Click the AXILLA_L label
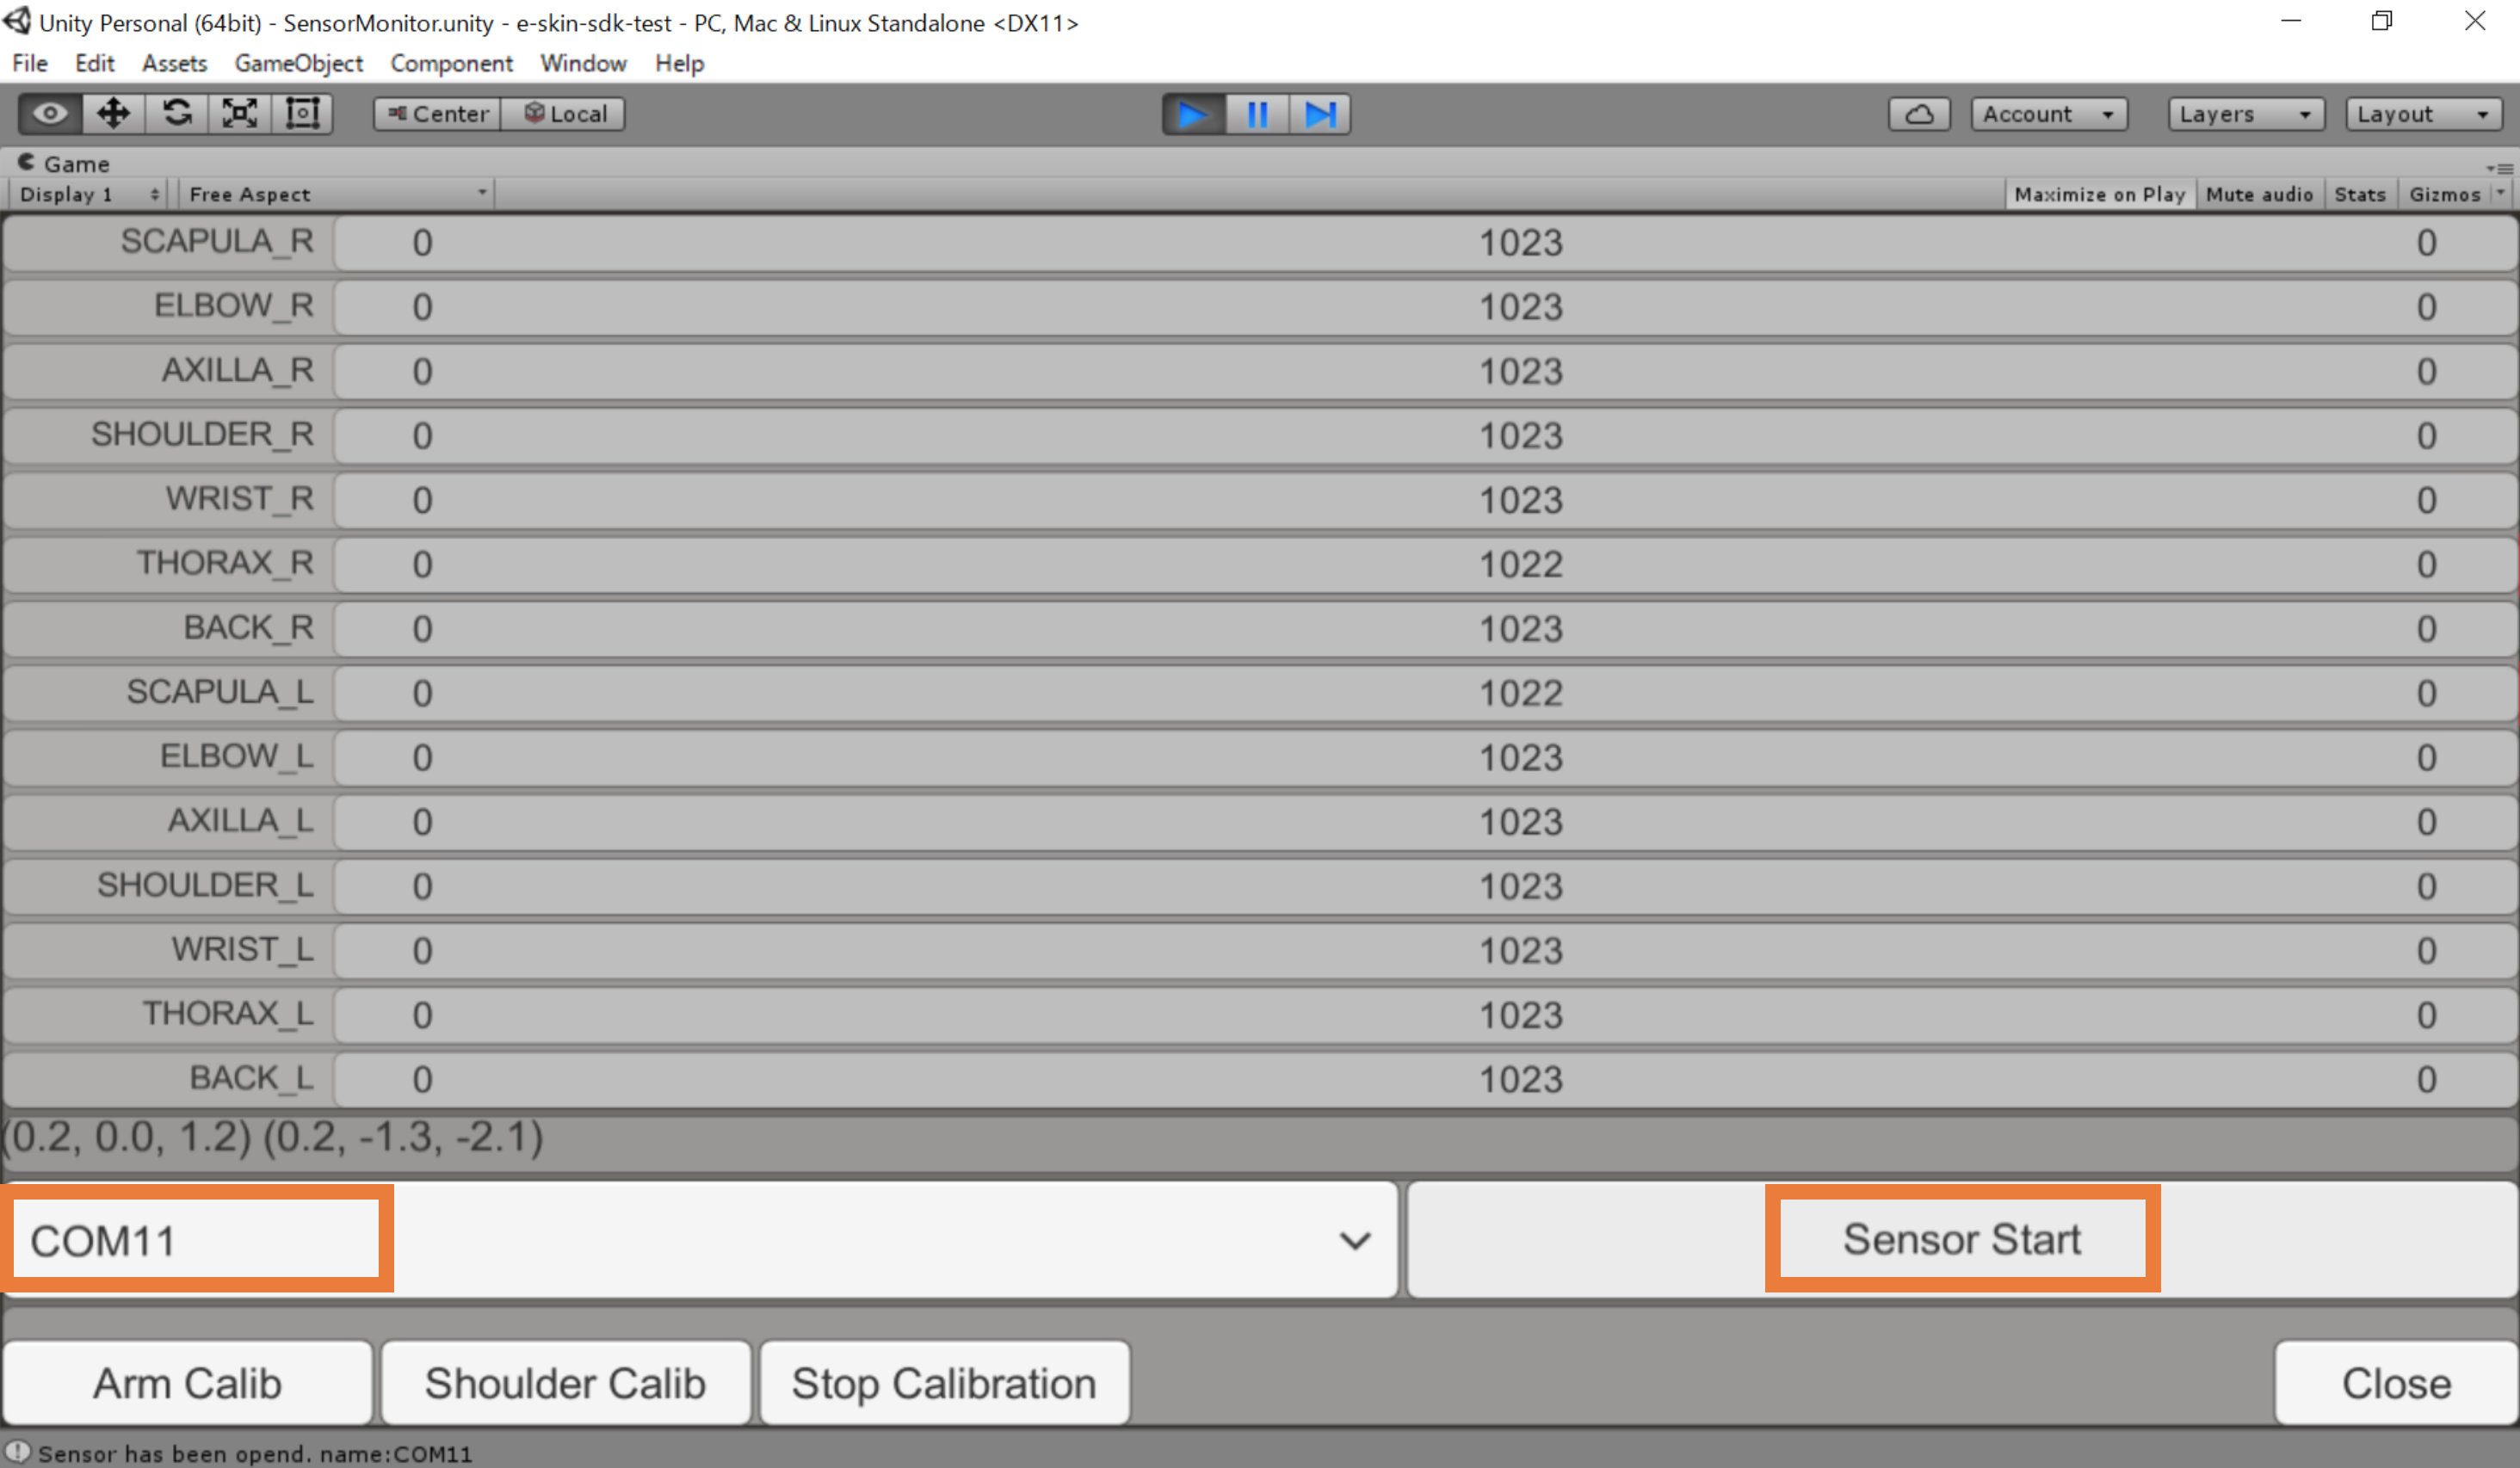 (240, 821)
